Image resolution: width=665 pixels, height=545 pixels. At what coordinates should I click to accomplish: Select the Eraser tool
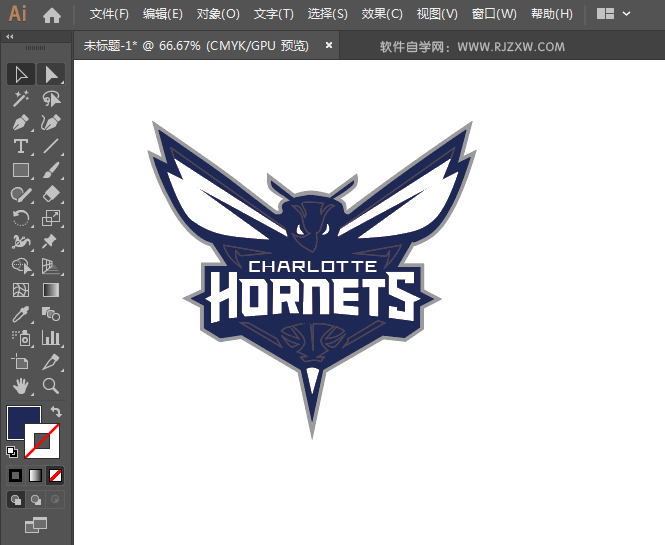click(51, 194)
